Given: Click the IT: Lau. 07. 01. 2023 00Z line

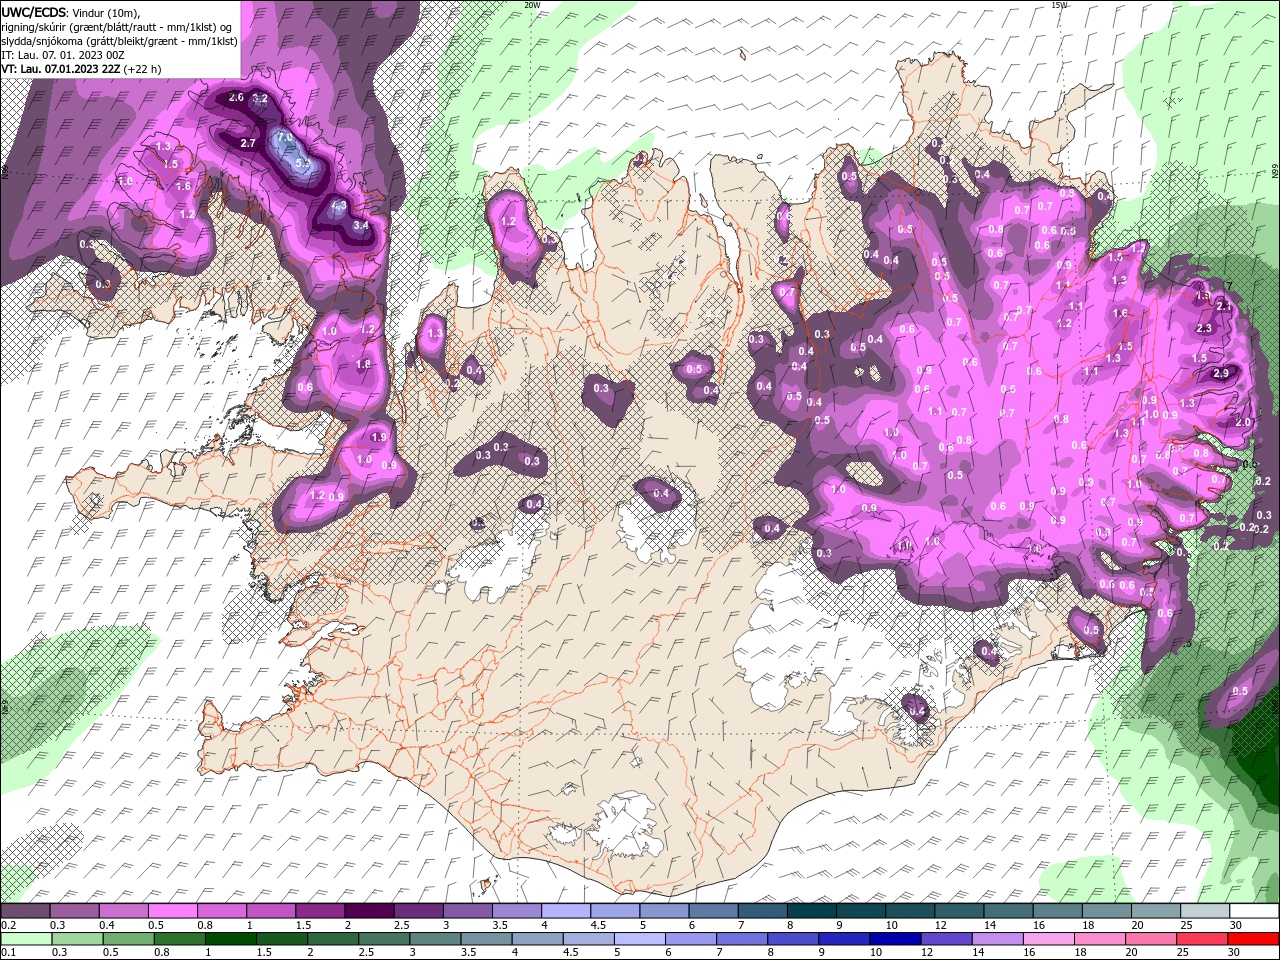Looking at the screenshot, I should pyautogui.click(x=63, y=55).
